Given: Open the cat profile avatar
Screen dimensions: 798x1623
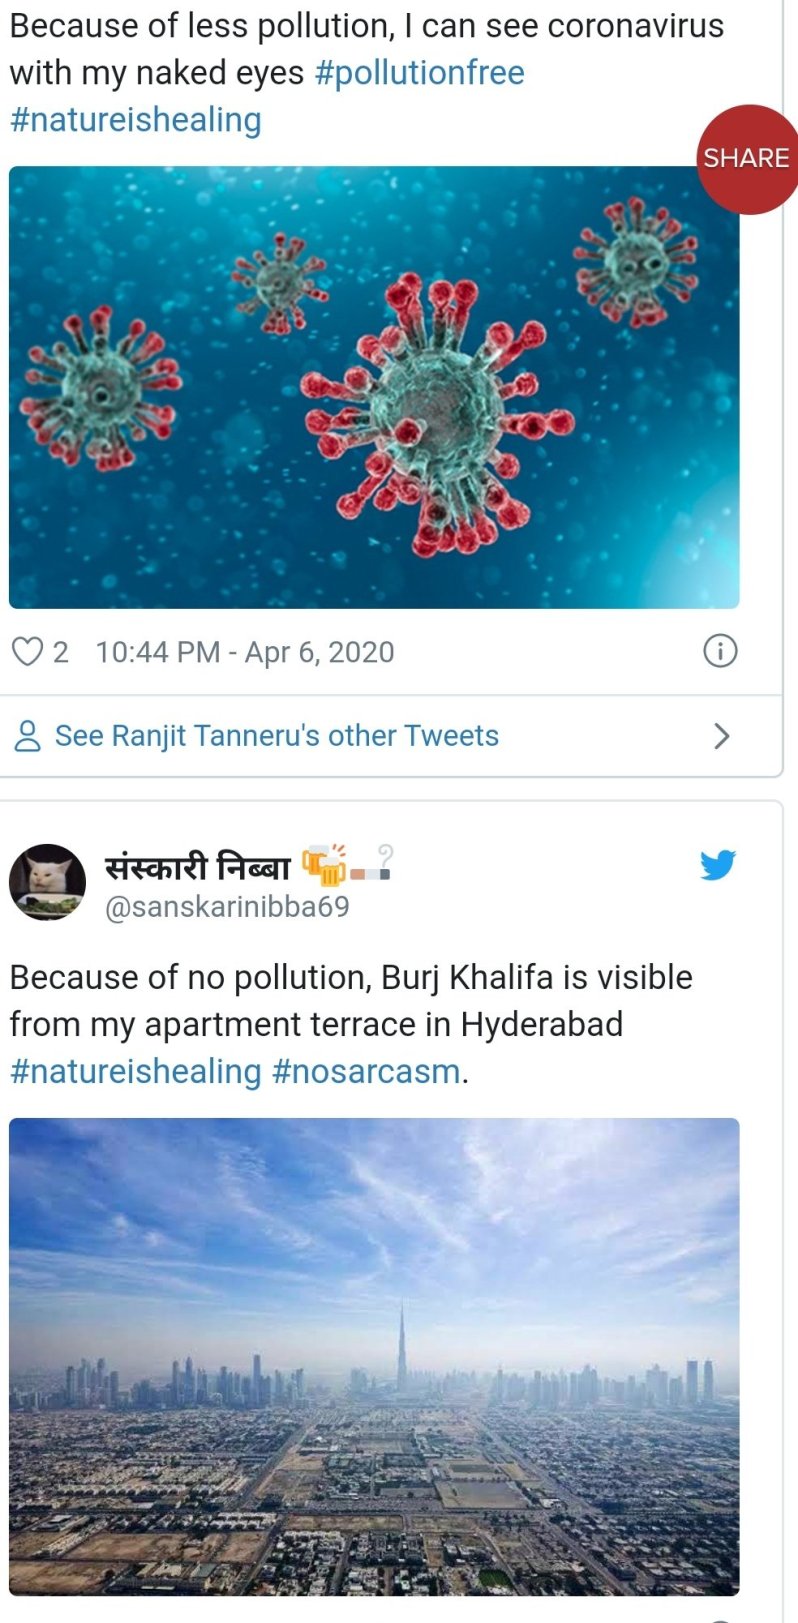Looking at the screenshot, I should tap(47, 881).
